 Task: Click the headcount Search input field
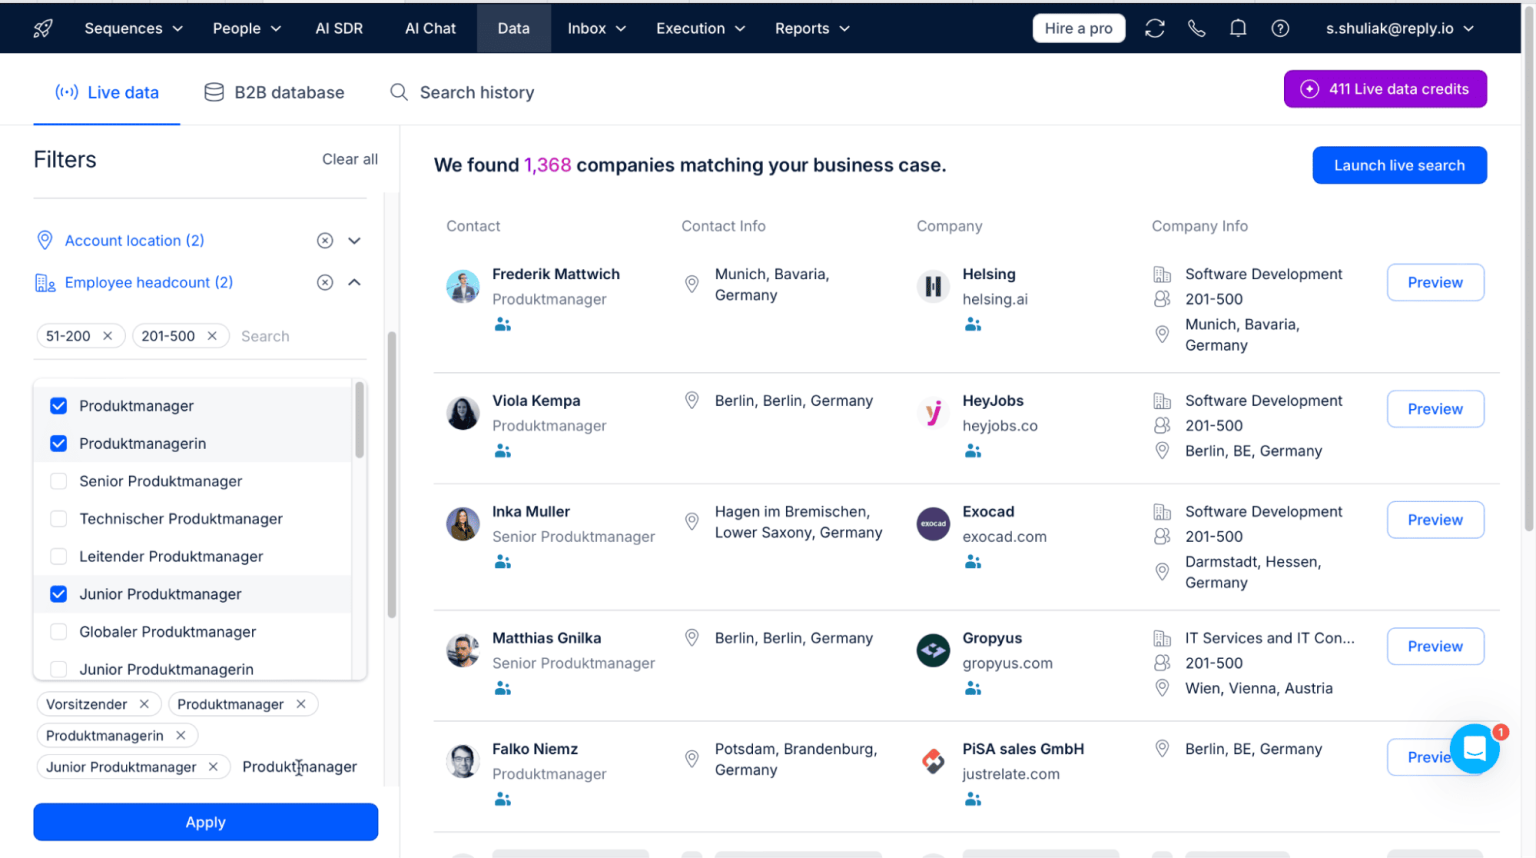click(x=300, y=336)
